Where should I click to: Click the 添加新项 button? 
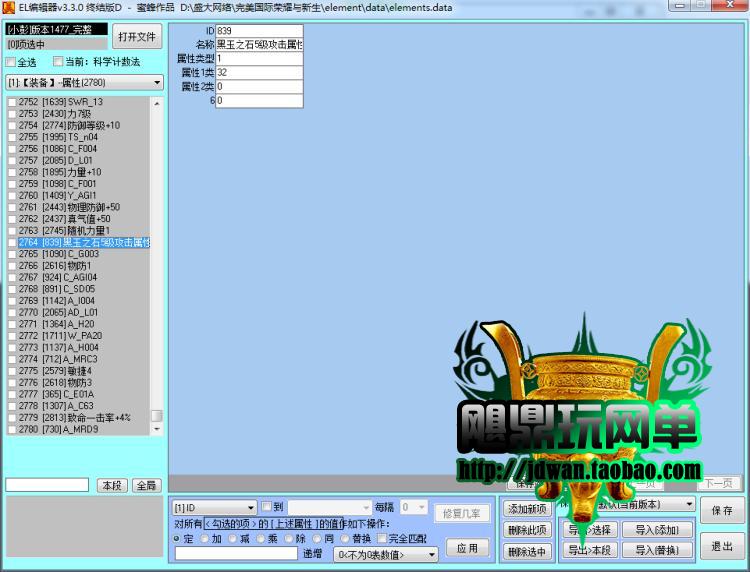(x=526, y=509)
